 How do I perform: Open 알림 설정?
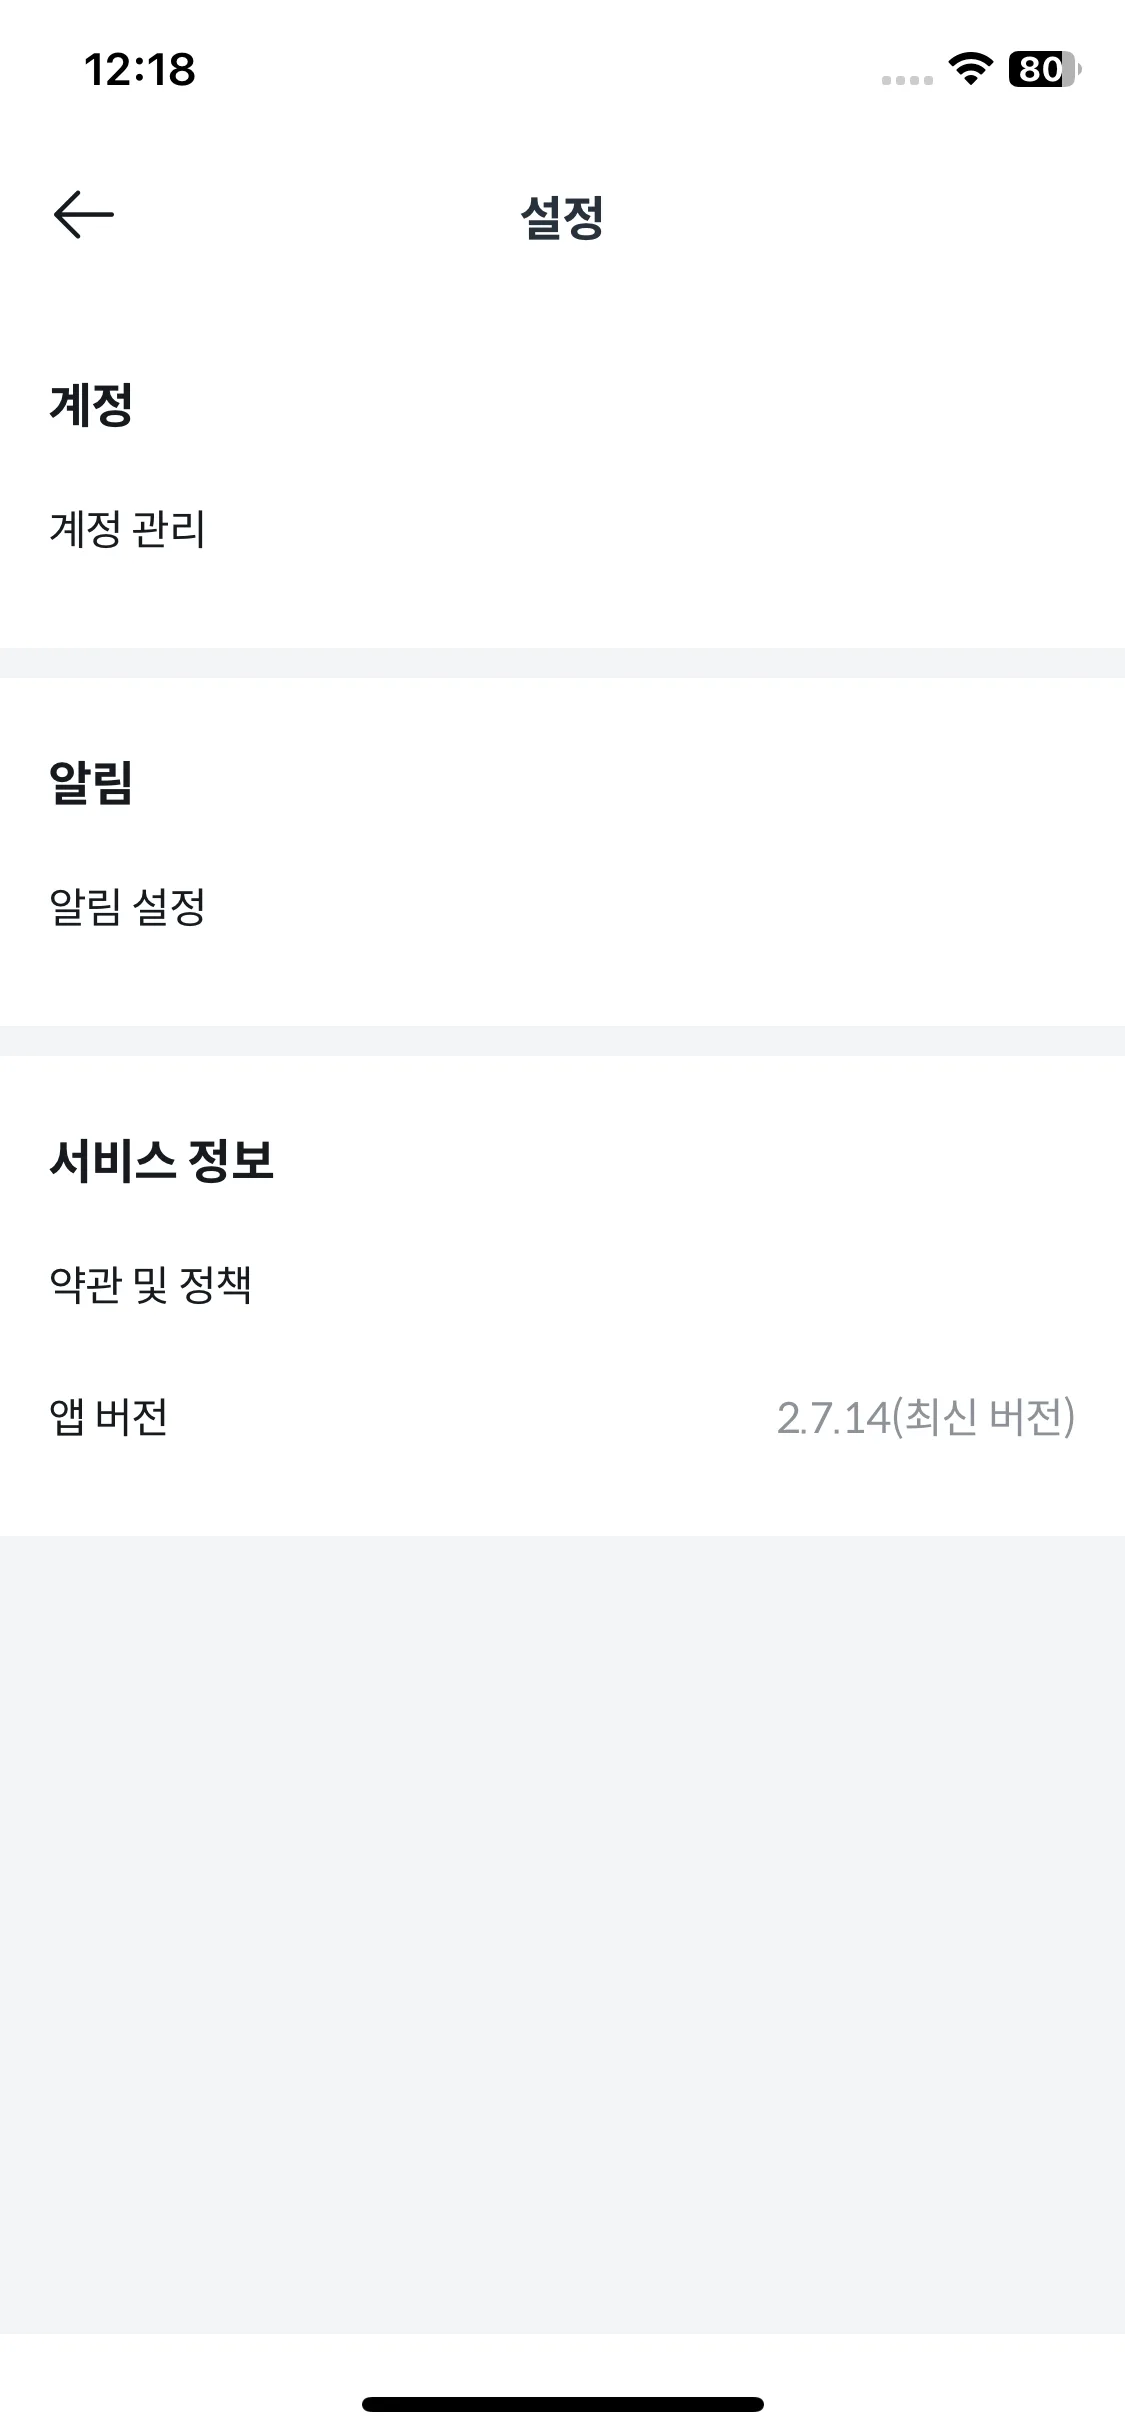pyautogui.click(x=562, y=907)
